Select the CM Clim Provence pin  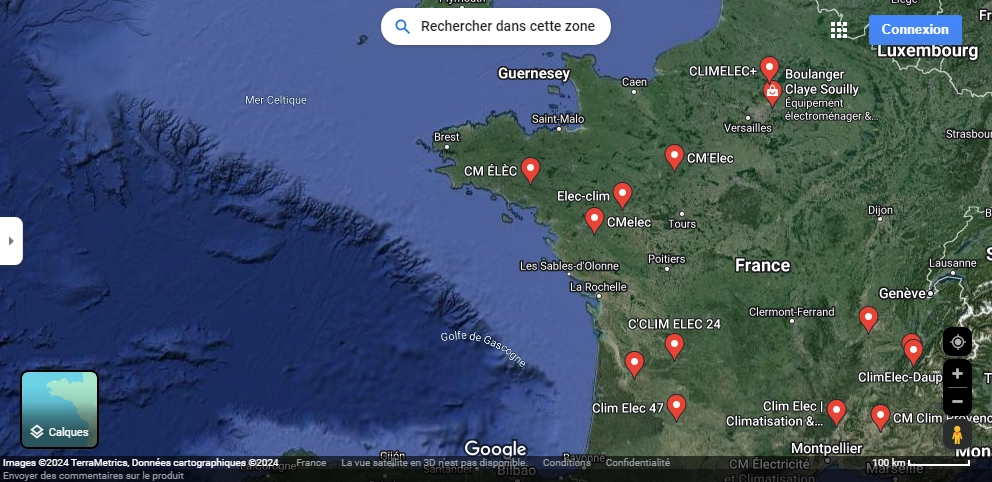click(881, 417)
